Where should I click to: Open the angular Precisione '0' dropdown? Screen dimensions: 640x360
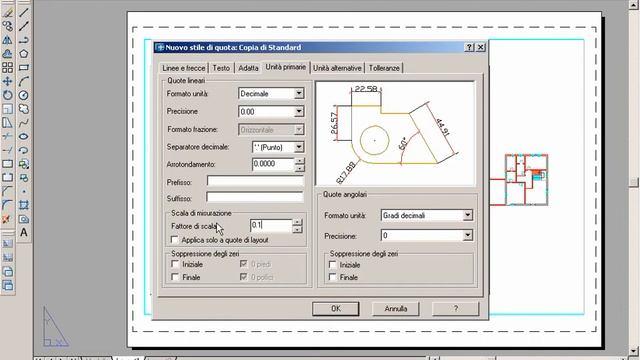[x=468, y=236]
